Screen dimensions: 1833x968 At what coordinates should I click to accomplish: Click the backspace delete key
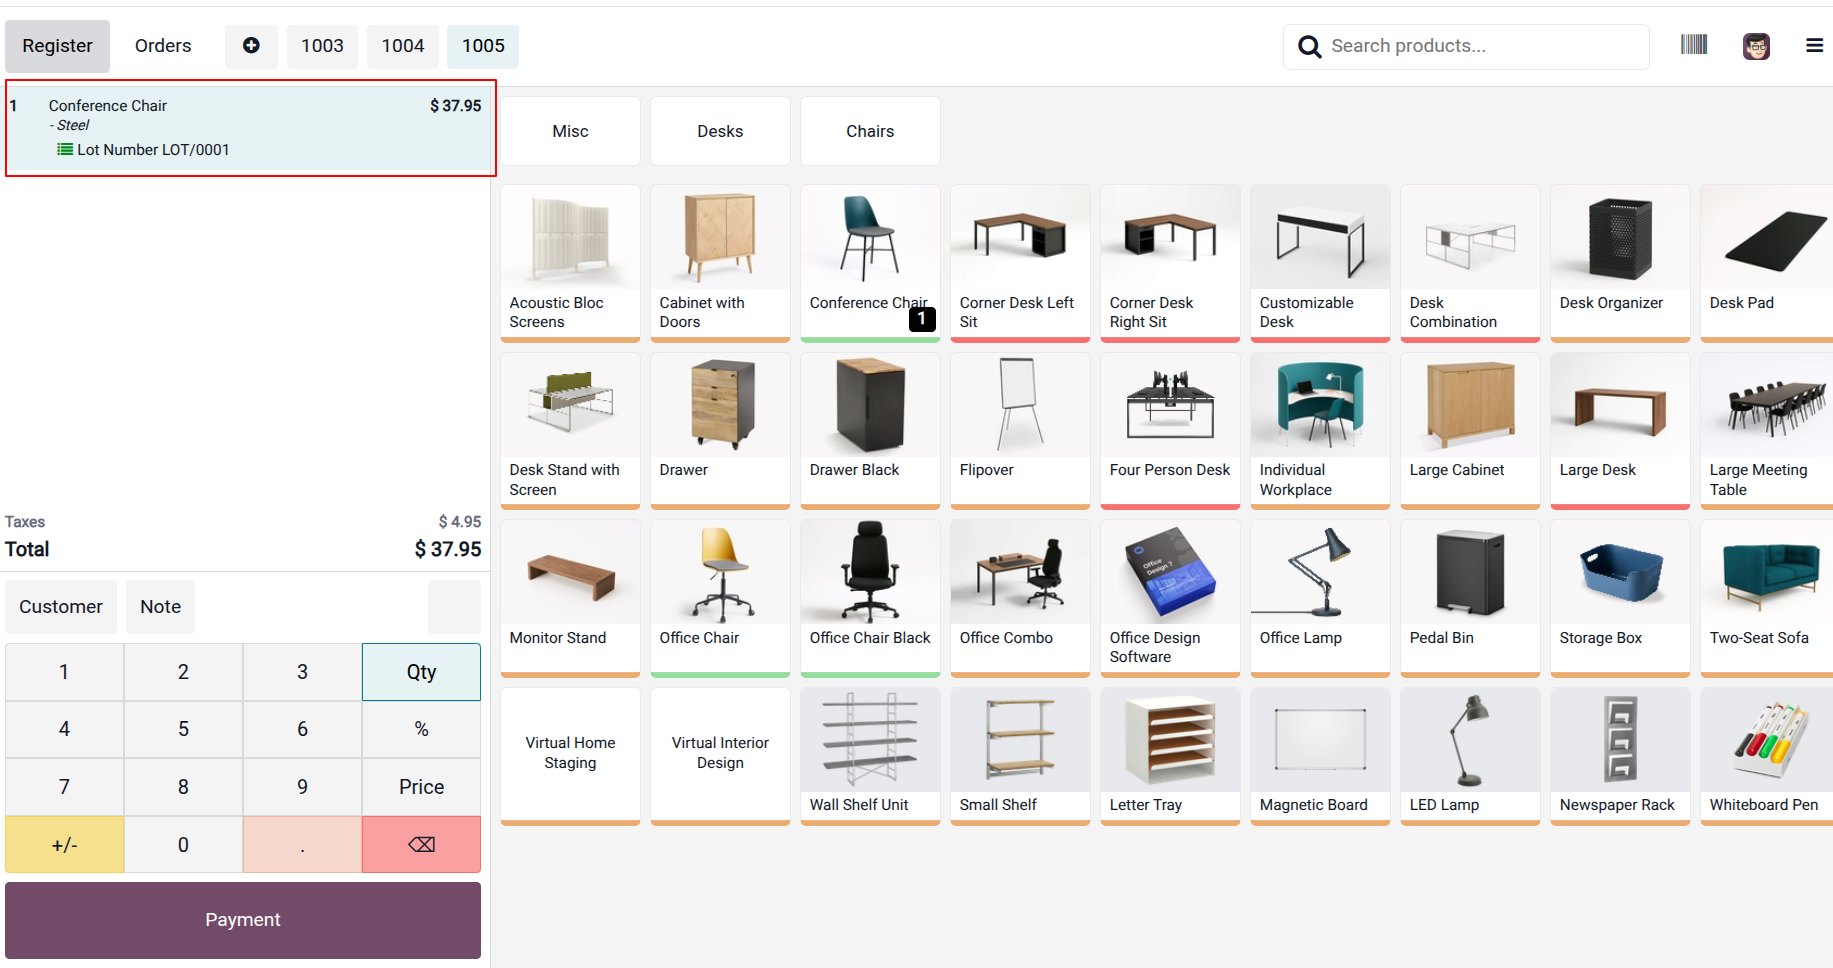pyautogui.click(x=421, y=845)
